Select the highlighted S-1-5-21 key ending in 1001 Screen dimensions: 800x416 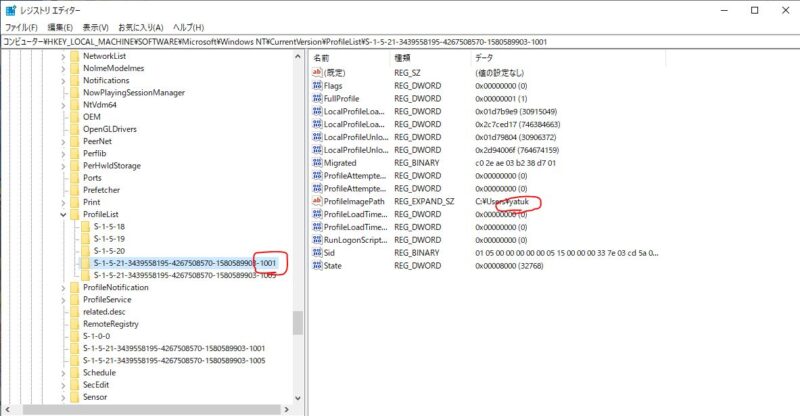[x=185, y=263]
